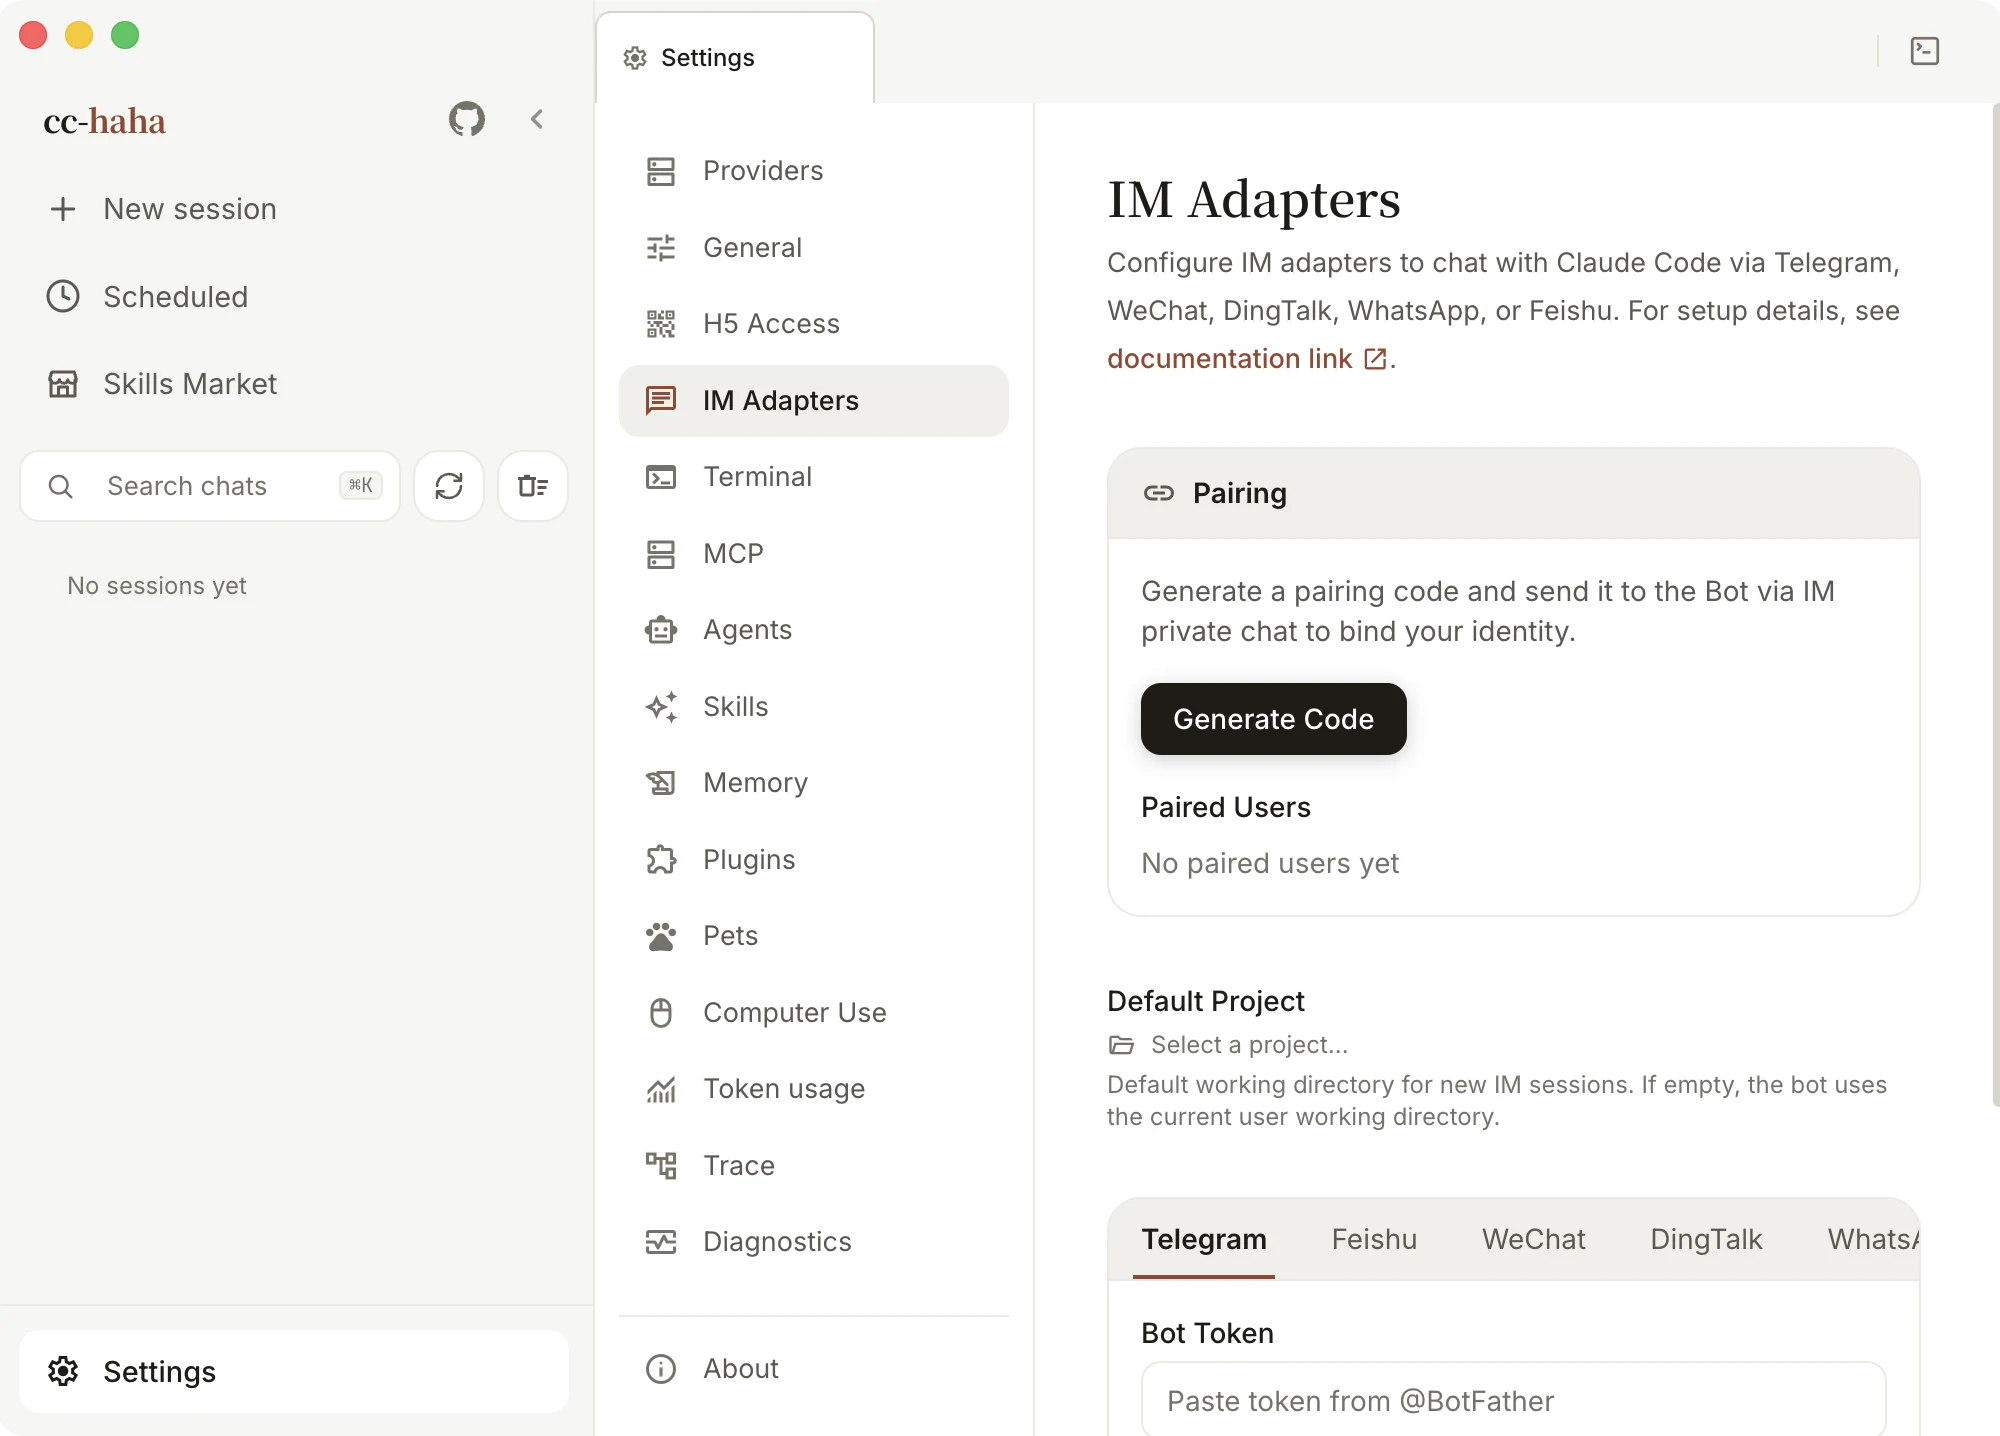Open the Trace section
The height and width of the screenshot is (1436, 2000).
(x=814, y=1166)
